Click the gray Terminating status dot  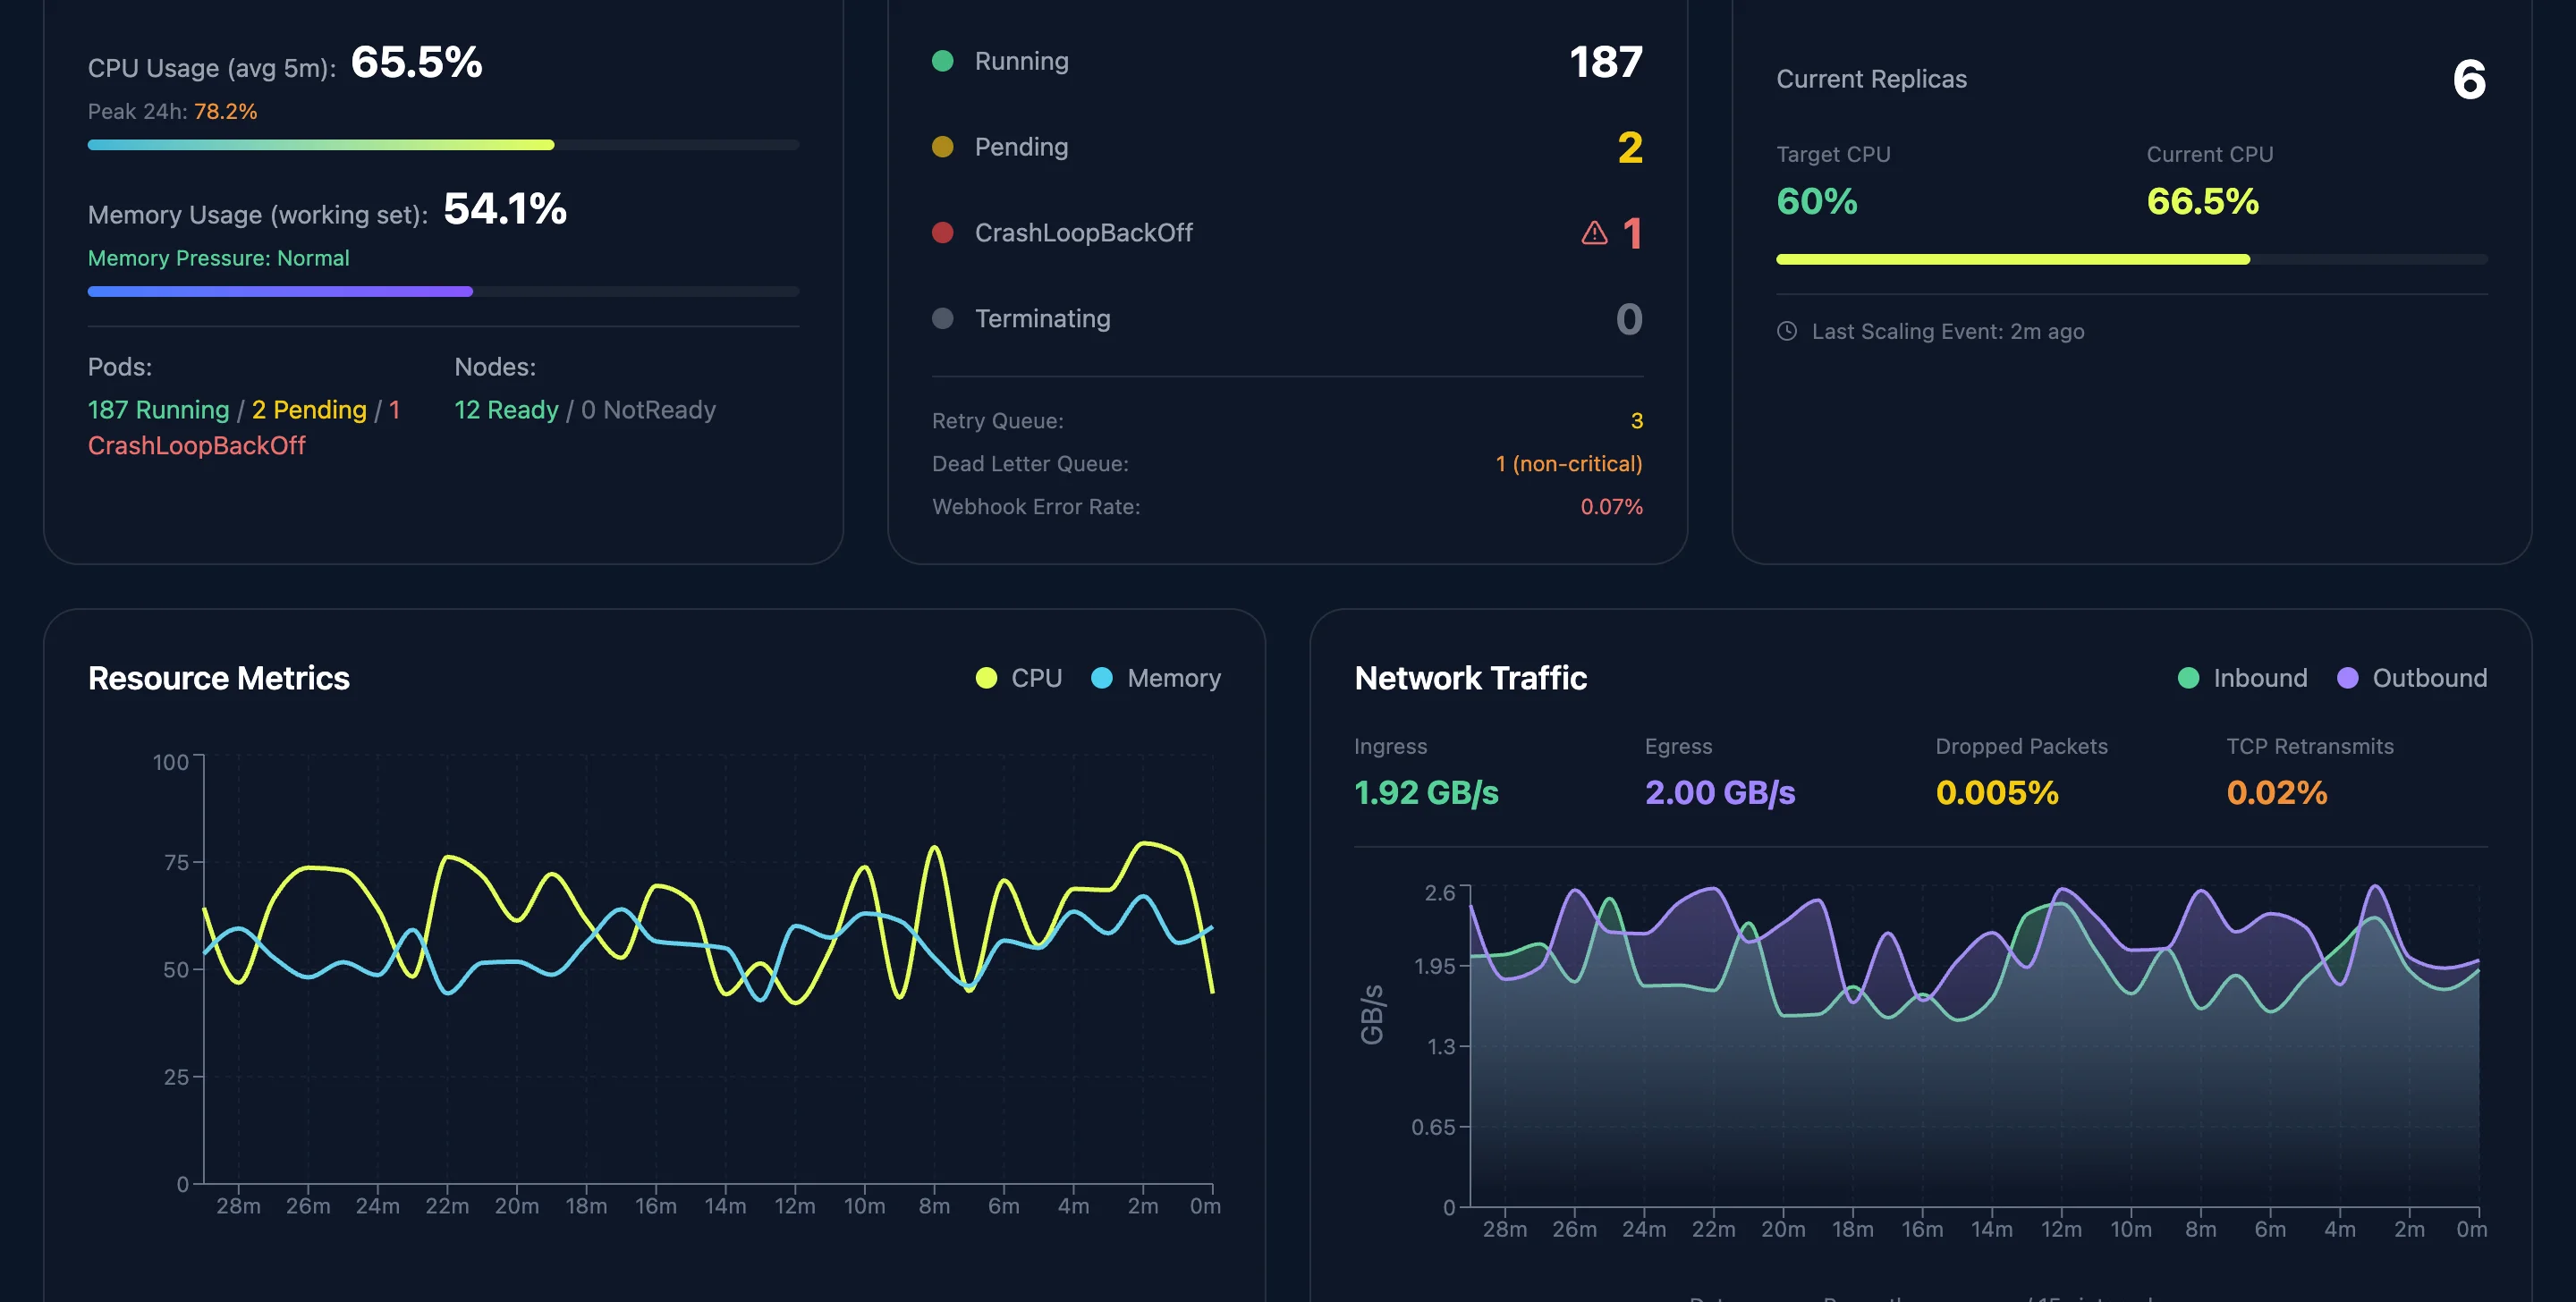942,318
